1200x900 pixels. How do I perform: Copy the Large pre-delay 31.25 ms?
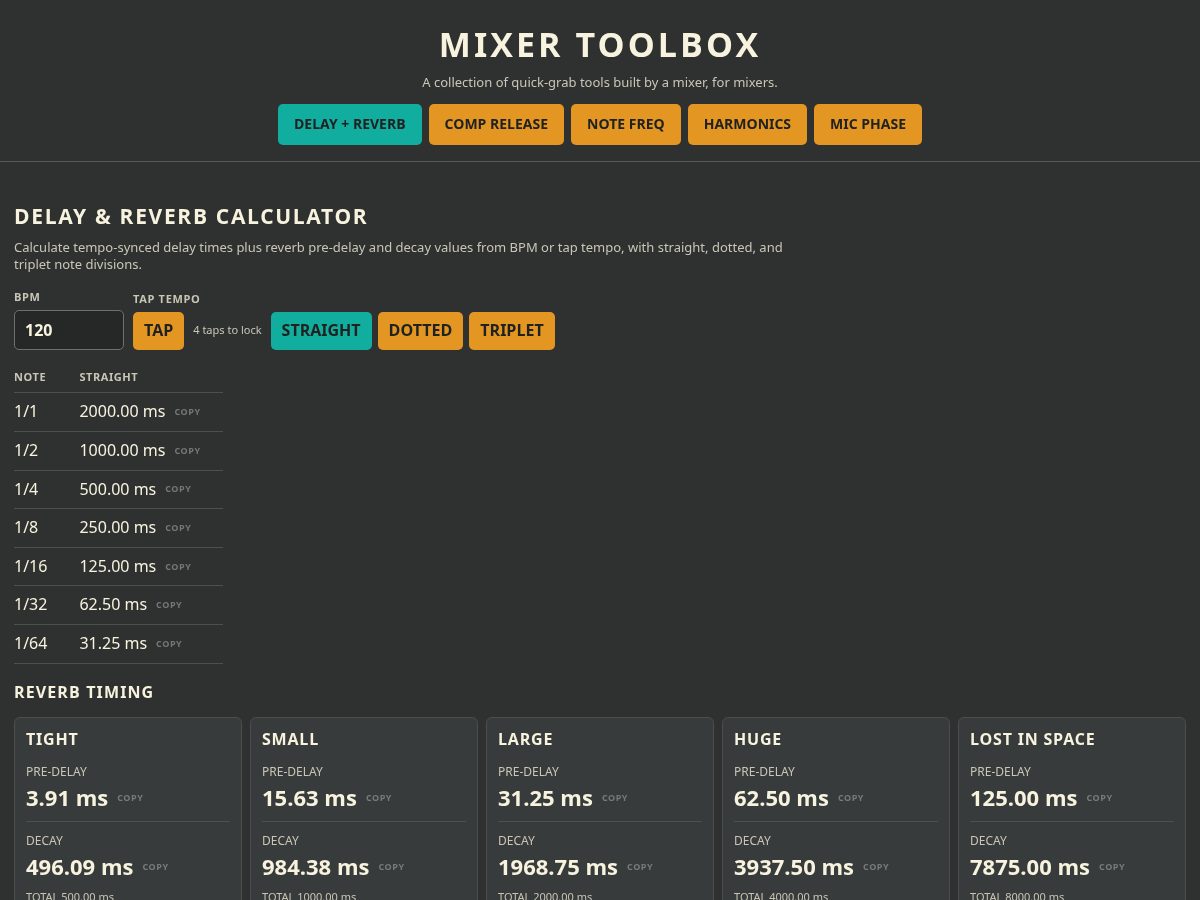click(615, 798)
